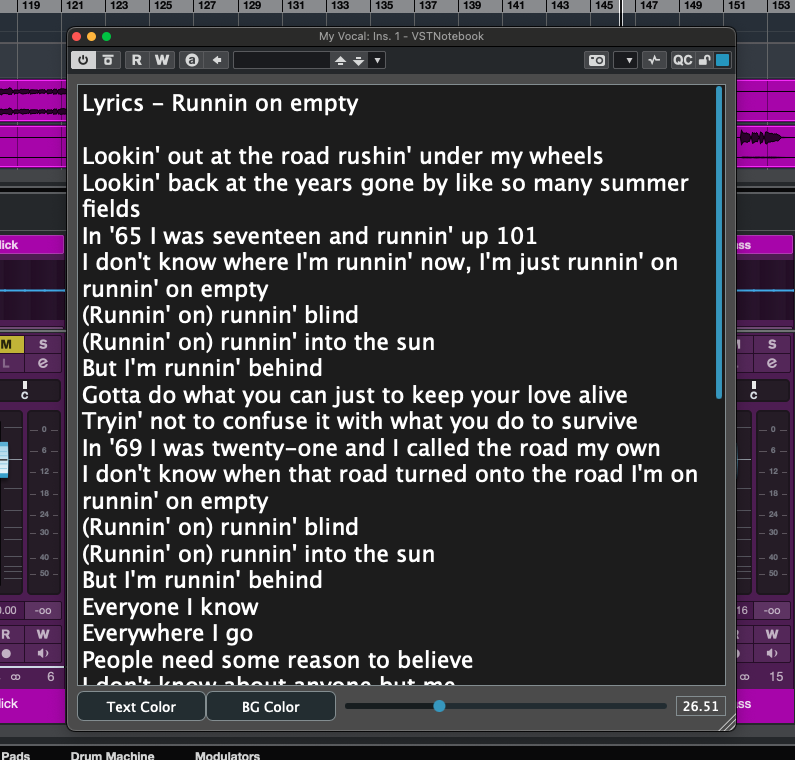The width and height of the screenshot is (795, 760).
Task: Toggle the lock icon next to QC
Action: [705, 60]
